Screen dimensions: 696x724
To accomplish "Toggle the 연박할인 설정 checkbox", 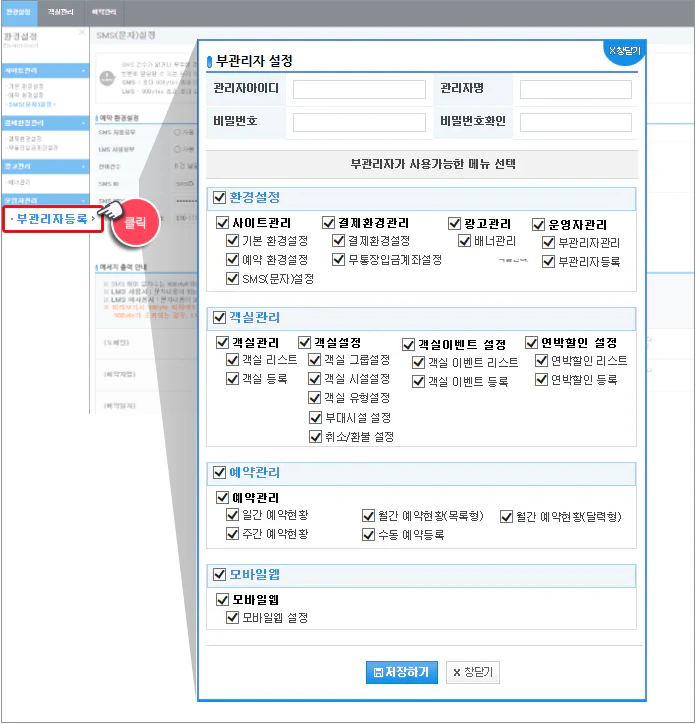I will coord(532,343).
